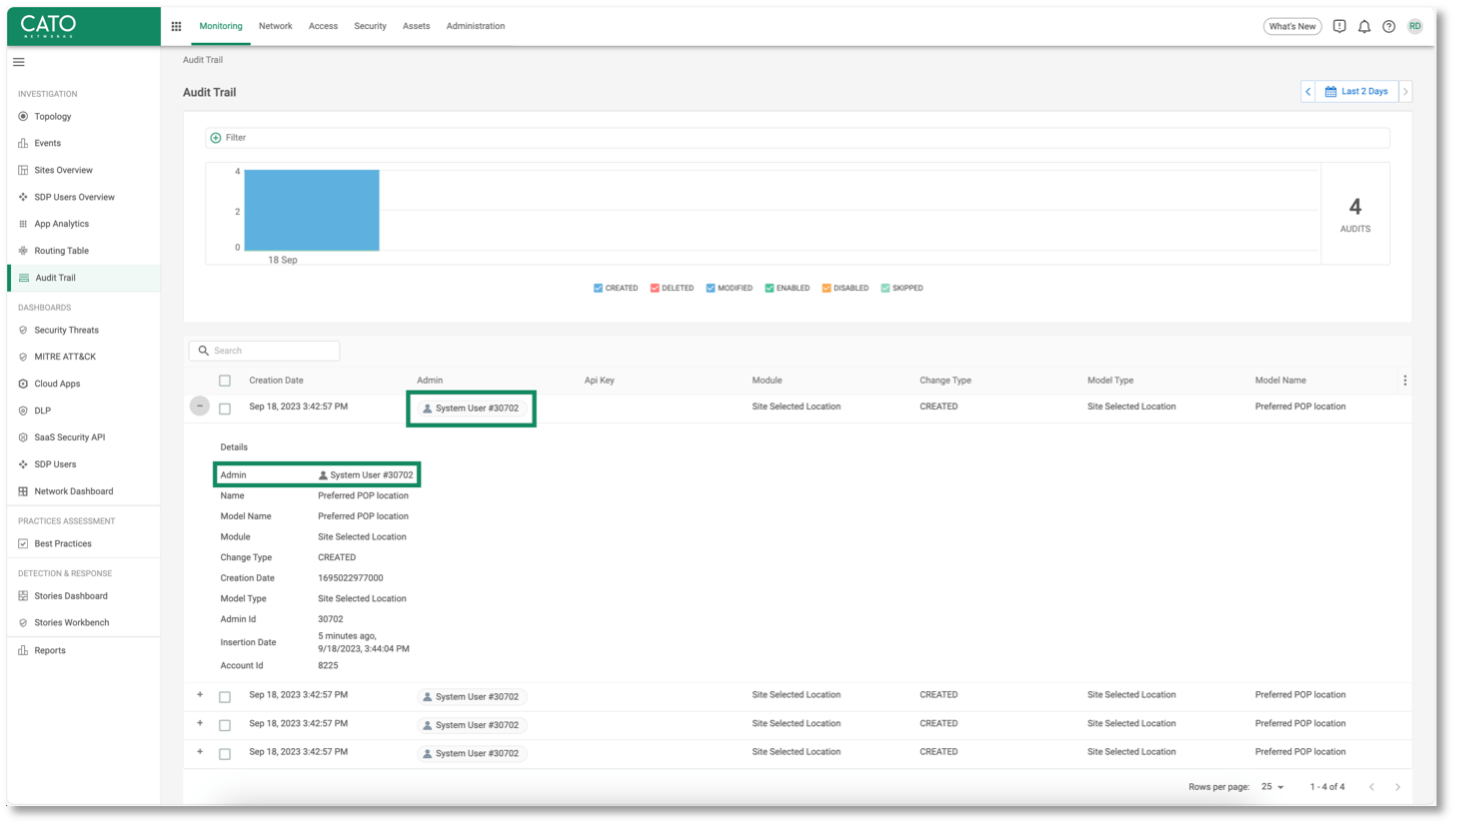
Task: Open the Last 2 Days date picker
Action: 1356,91
